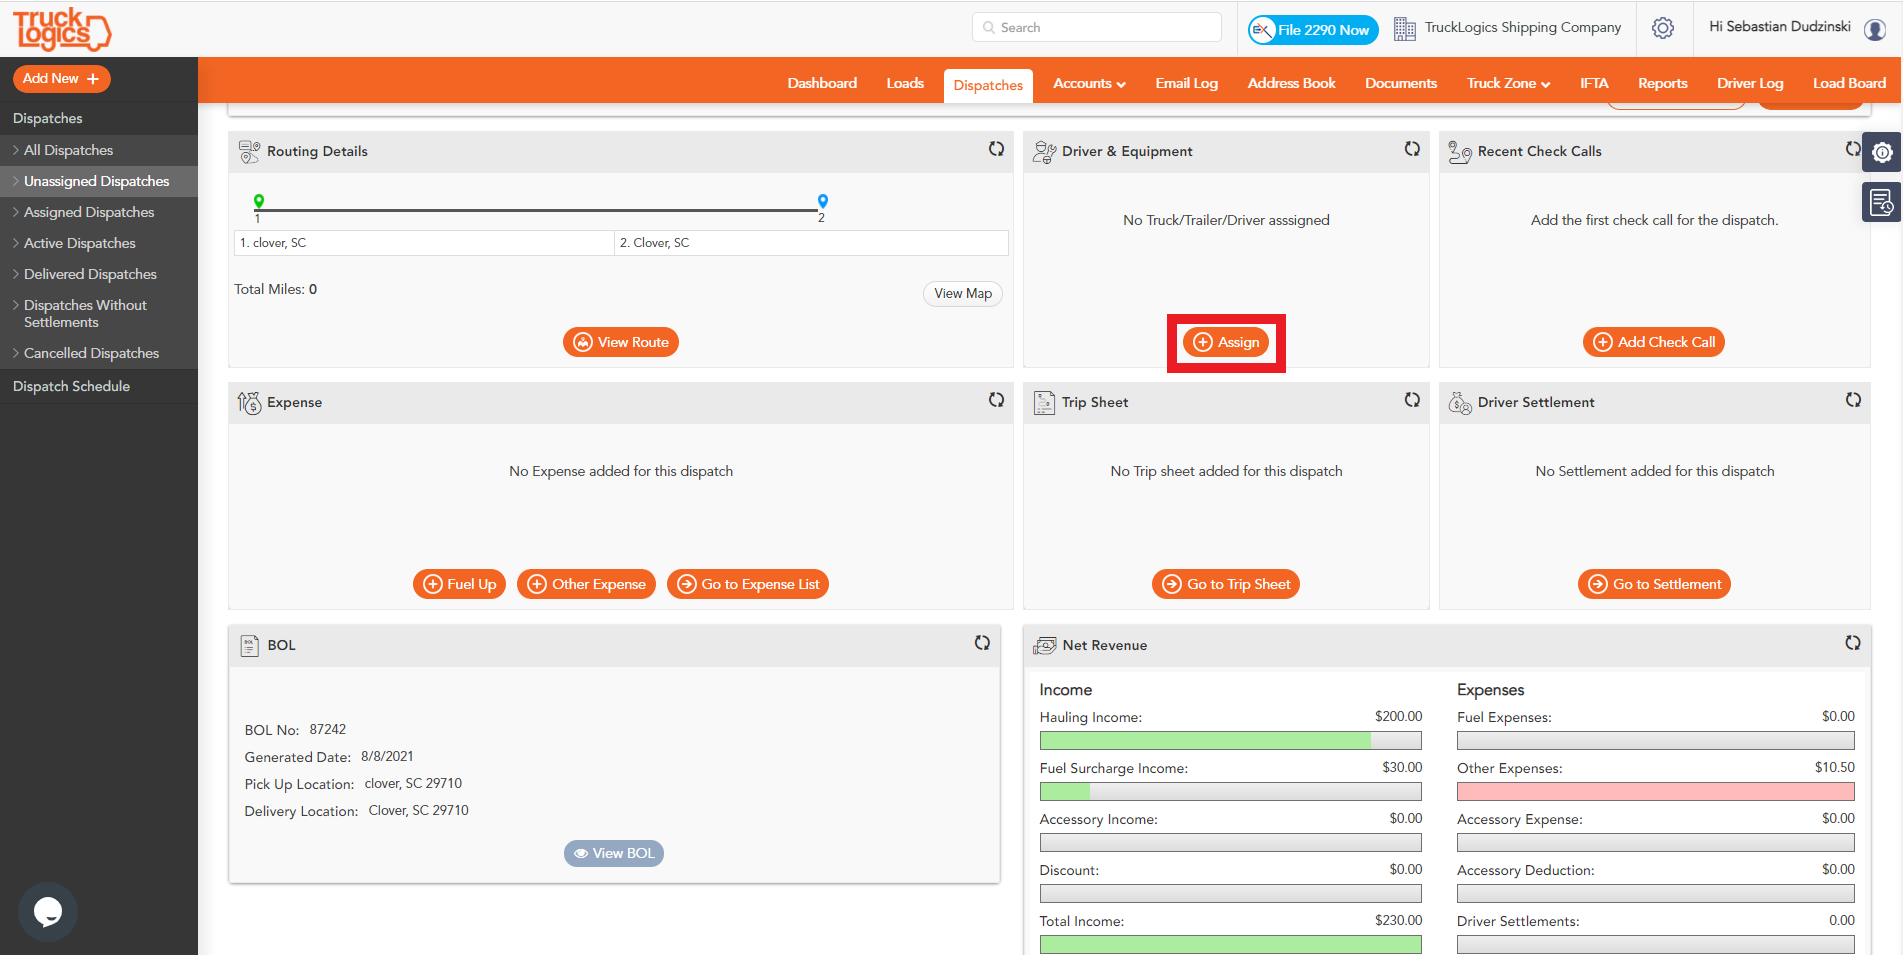
Task: Click the File 2290 Now button
Action: pyautogui.click(x=1313, y=30)
